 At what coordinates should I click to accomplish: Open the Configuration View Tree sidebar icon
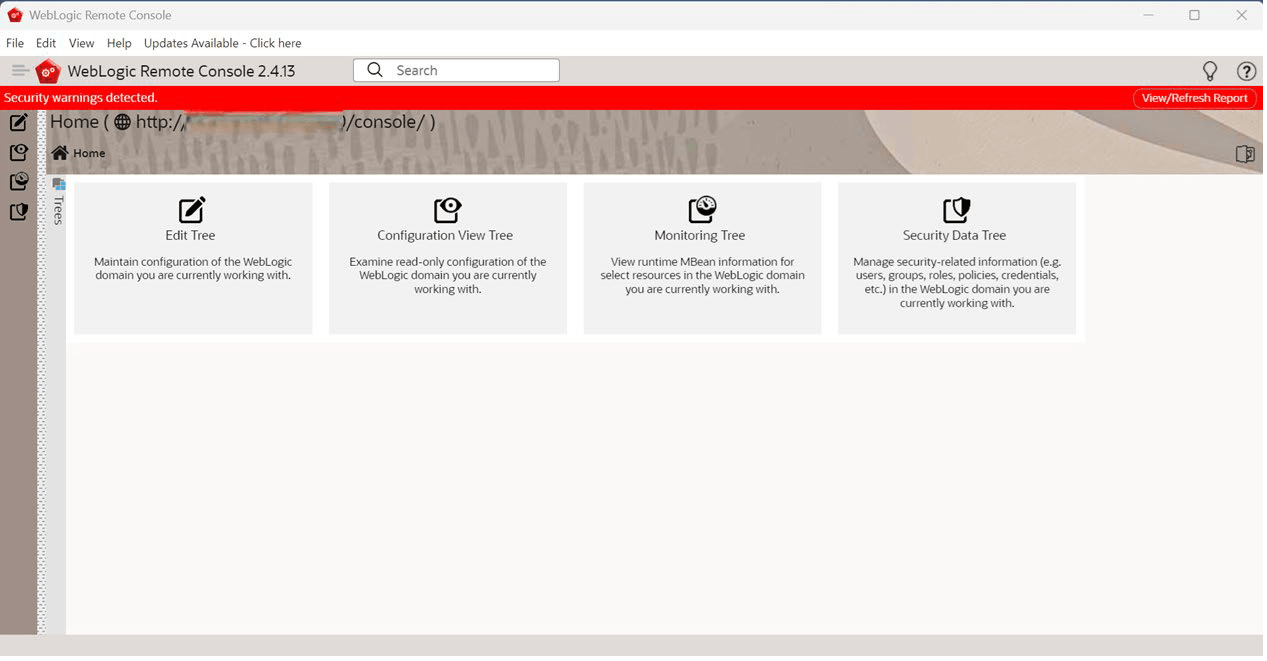[x=18, y=152]
